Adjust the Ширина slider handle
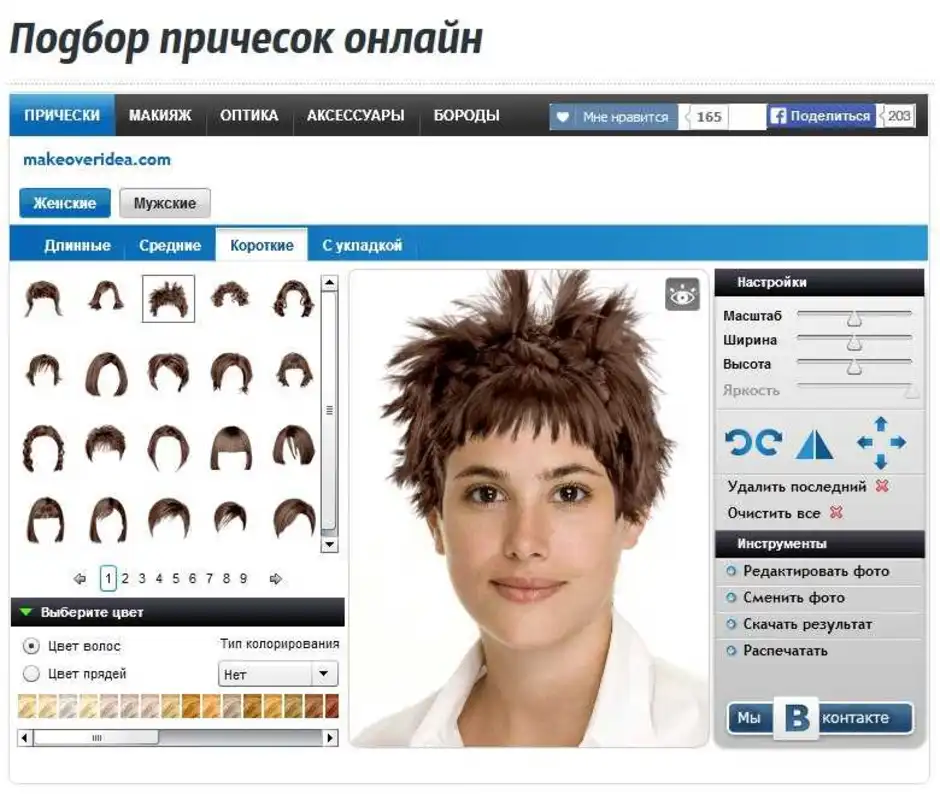Screen dimensions: 940x794 tap(854, 343)
